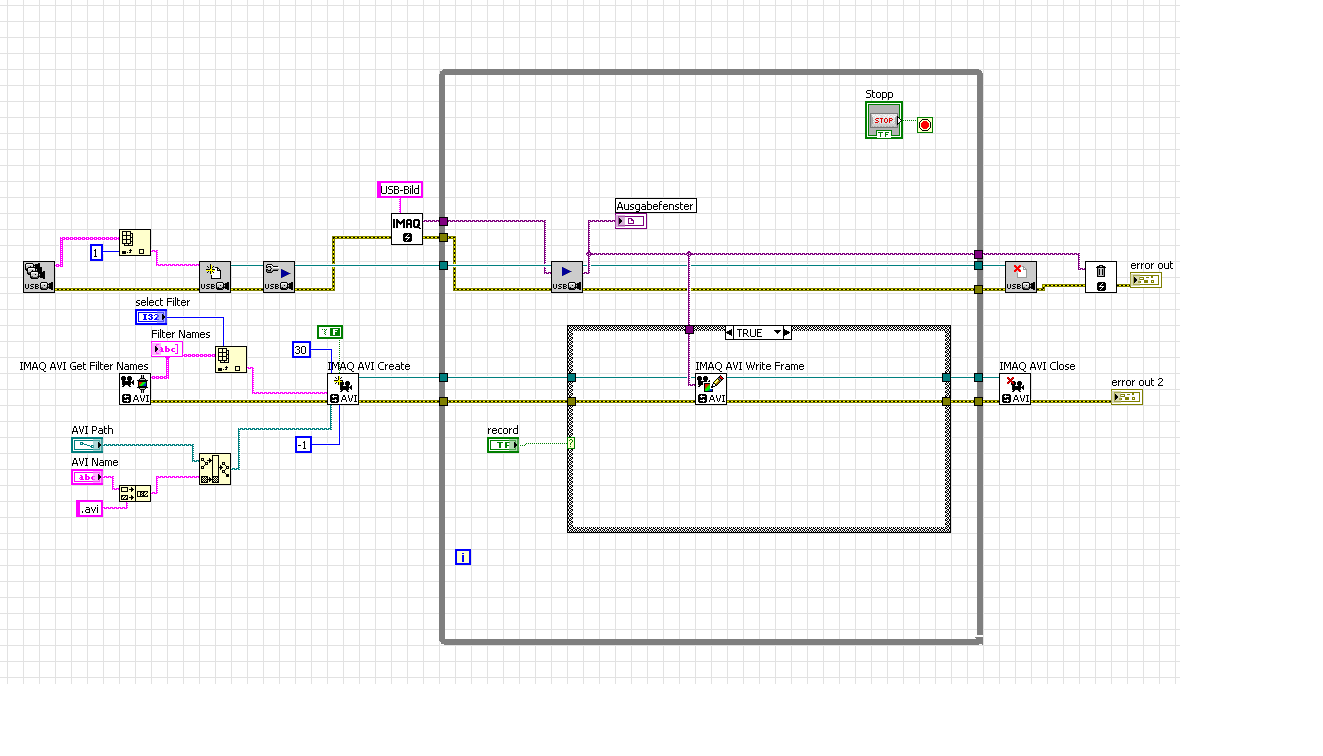Switch to the previous case using the left arrow
The width and height of the screenshot is (1323, 756).
pos(730,333)
